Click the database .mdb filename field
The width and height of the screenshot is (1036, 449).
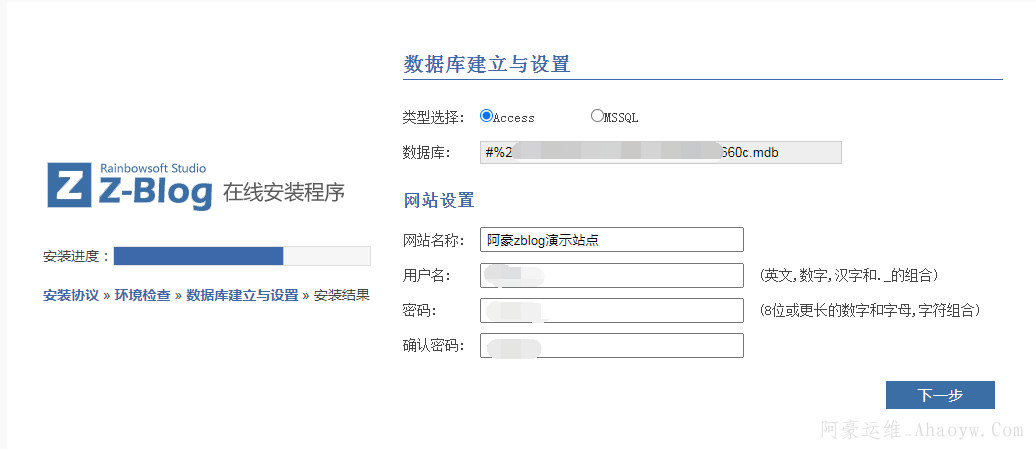pos(660,152)
